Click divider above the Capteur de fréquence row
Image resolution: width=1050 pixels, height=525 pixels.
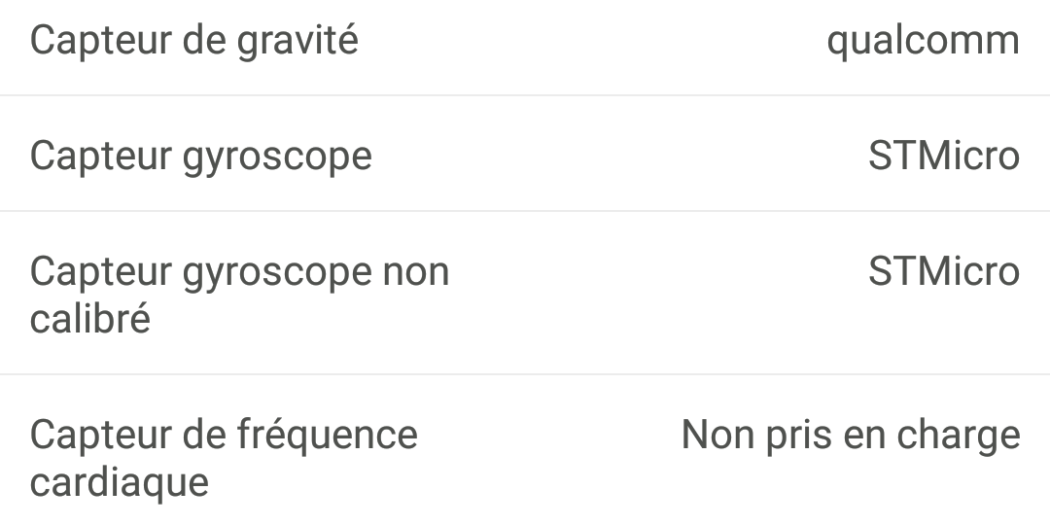525,375
